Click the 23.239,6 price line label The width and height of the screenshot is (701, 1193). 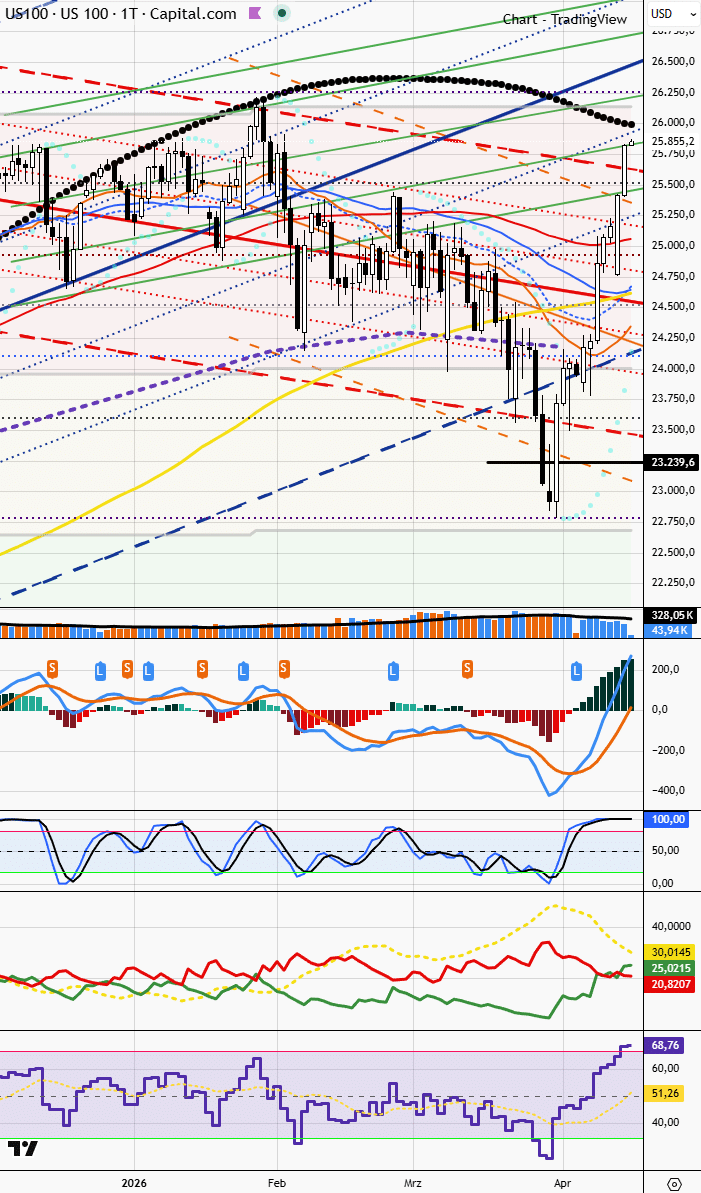[x=671, y=462]
